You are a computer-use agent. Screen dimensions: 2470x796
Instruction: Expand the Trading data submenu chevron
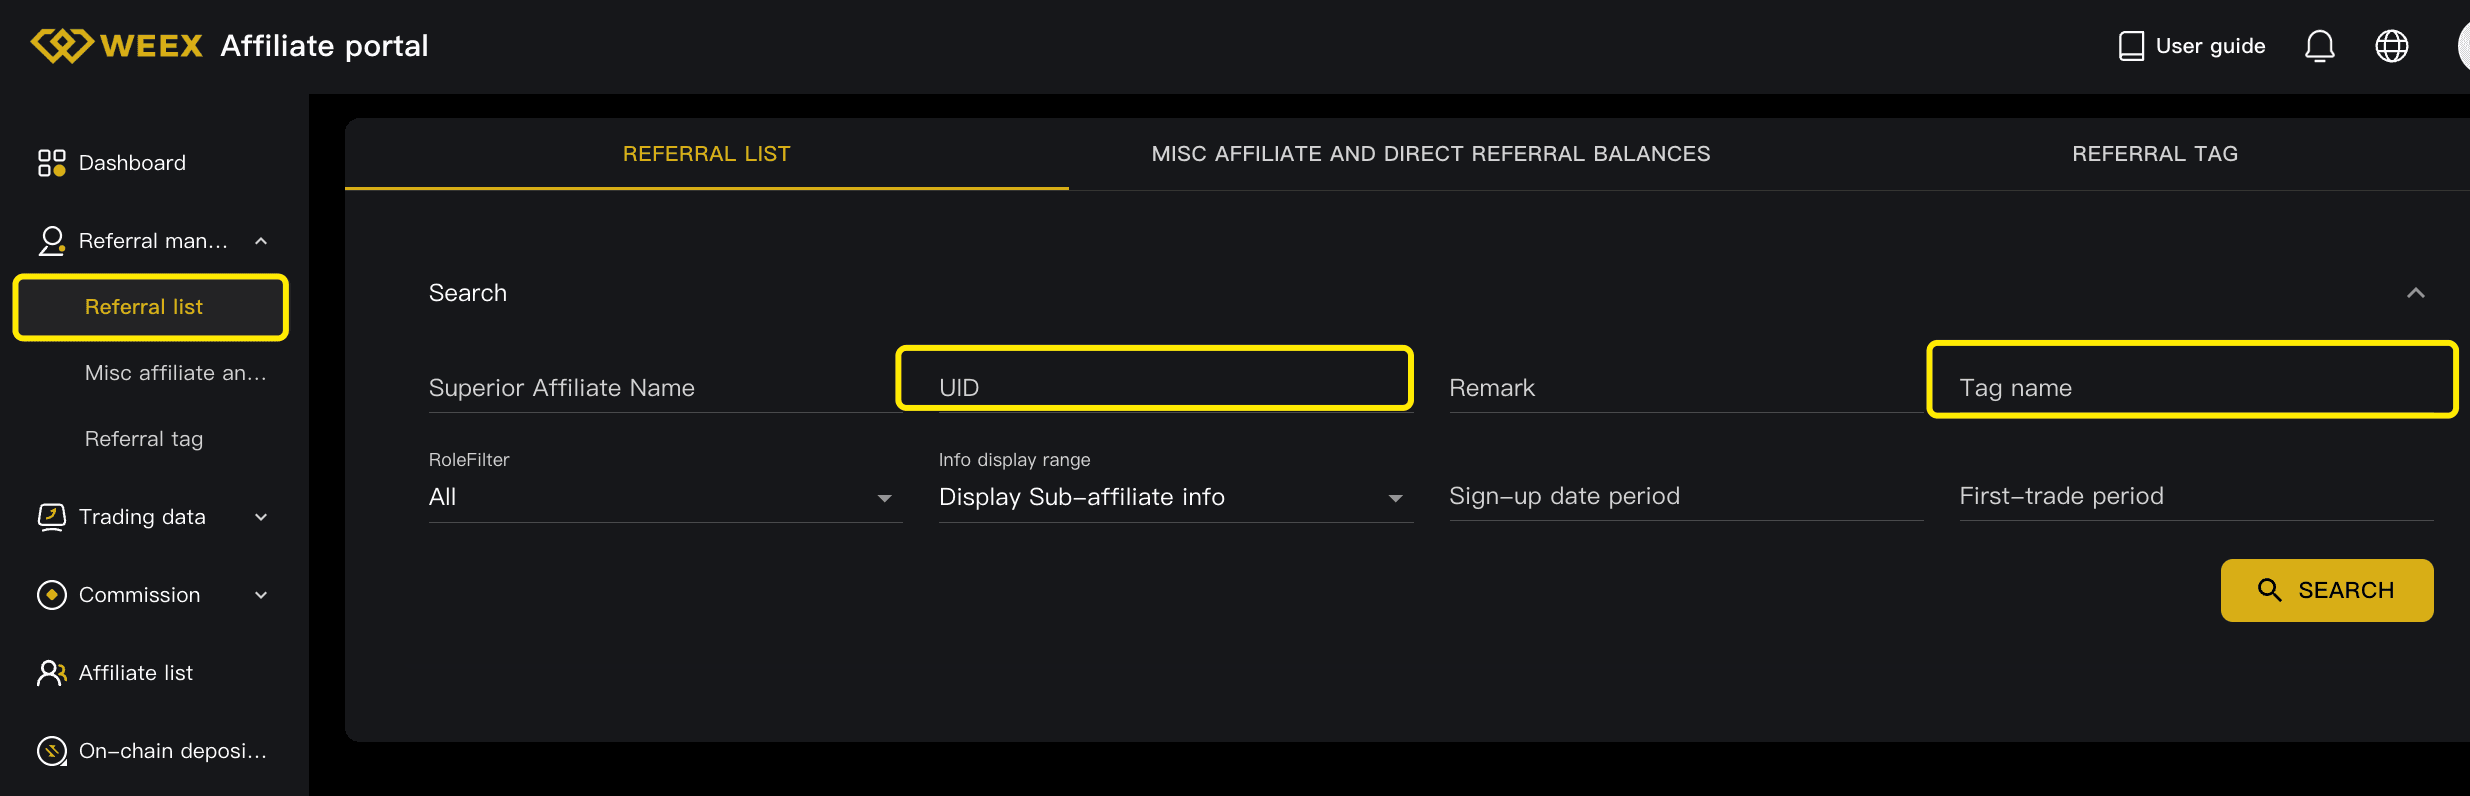coord(261,517)
